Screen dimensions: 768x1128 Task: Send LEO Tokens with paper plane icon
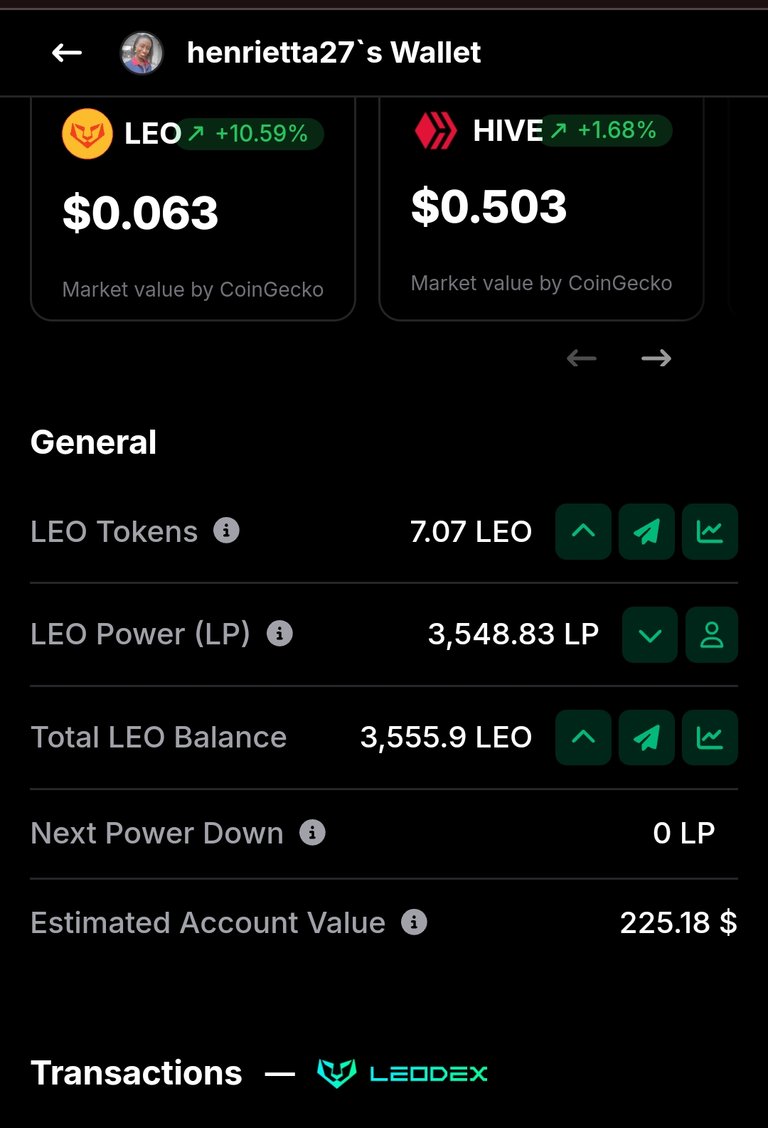(x=646, y=532)
